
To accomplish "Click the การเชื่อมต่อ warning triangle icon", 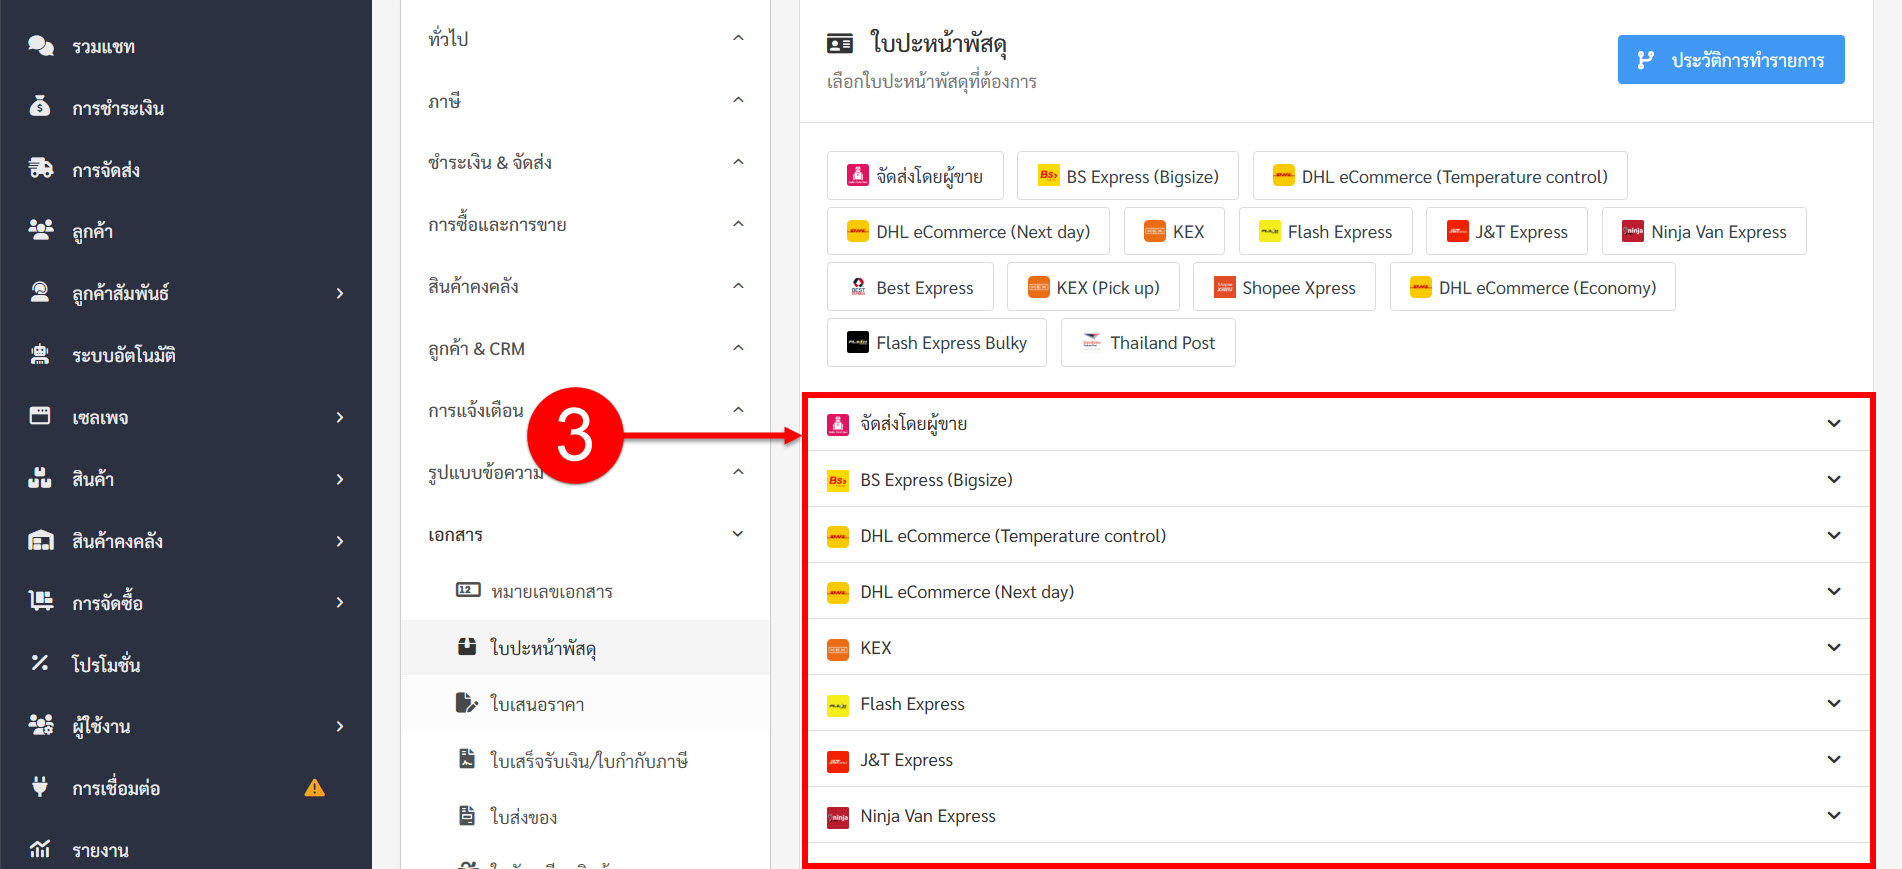I will 314,788.
